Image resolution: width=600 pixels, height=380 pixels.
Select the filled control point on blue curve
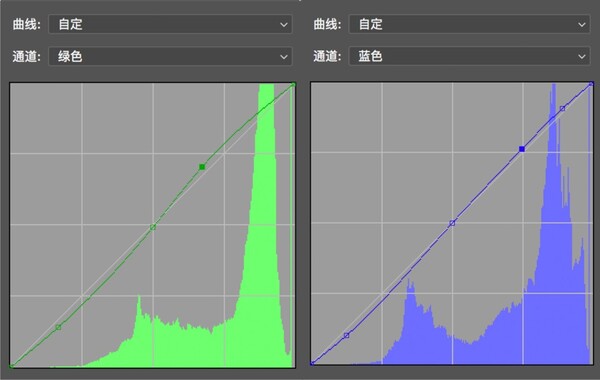(522, 149)
